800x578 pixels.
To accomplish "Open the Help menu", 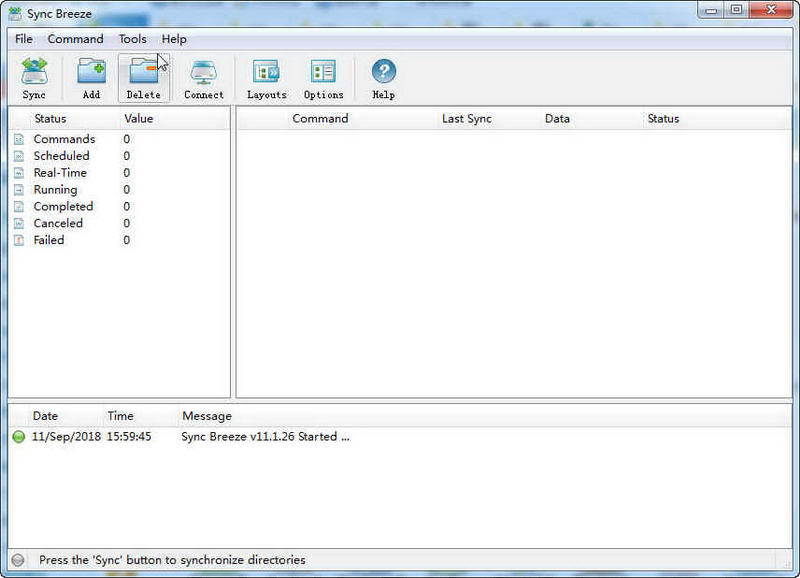I will [x=174, y=39].
